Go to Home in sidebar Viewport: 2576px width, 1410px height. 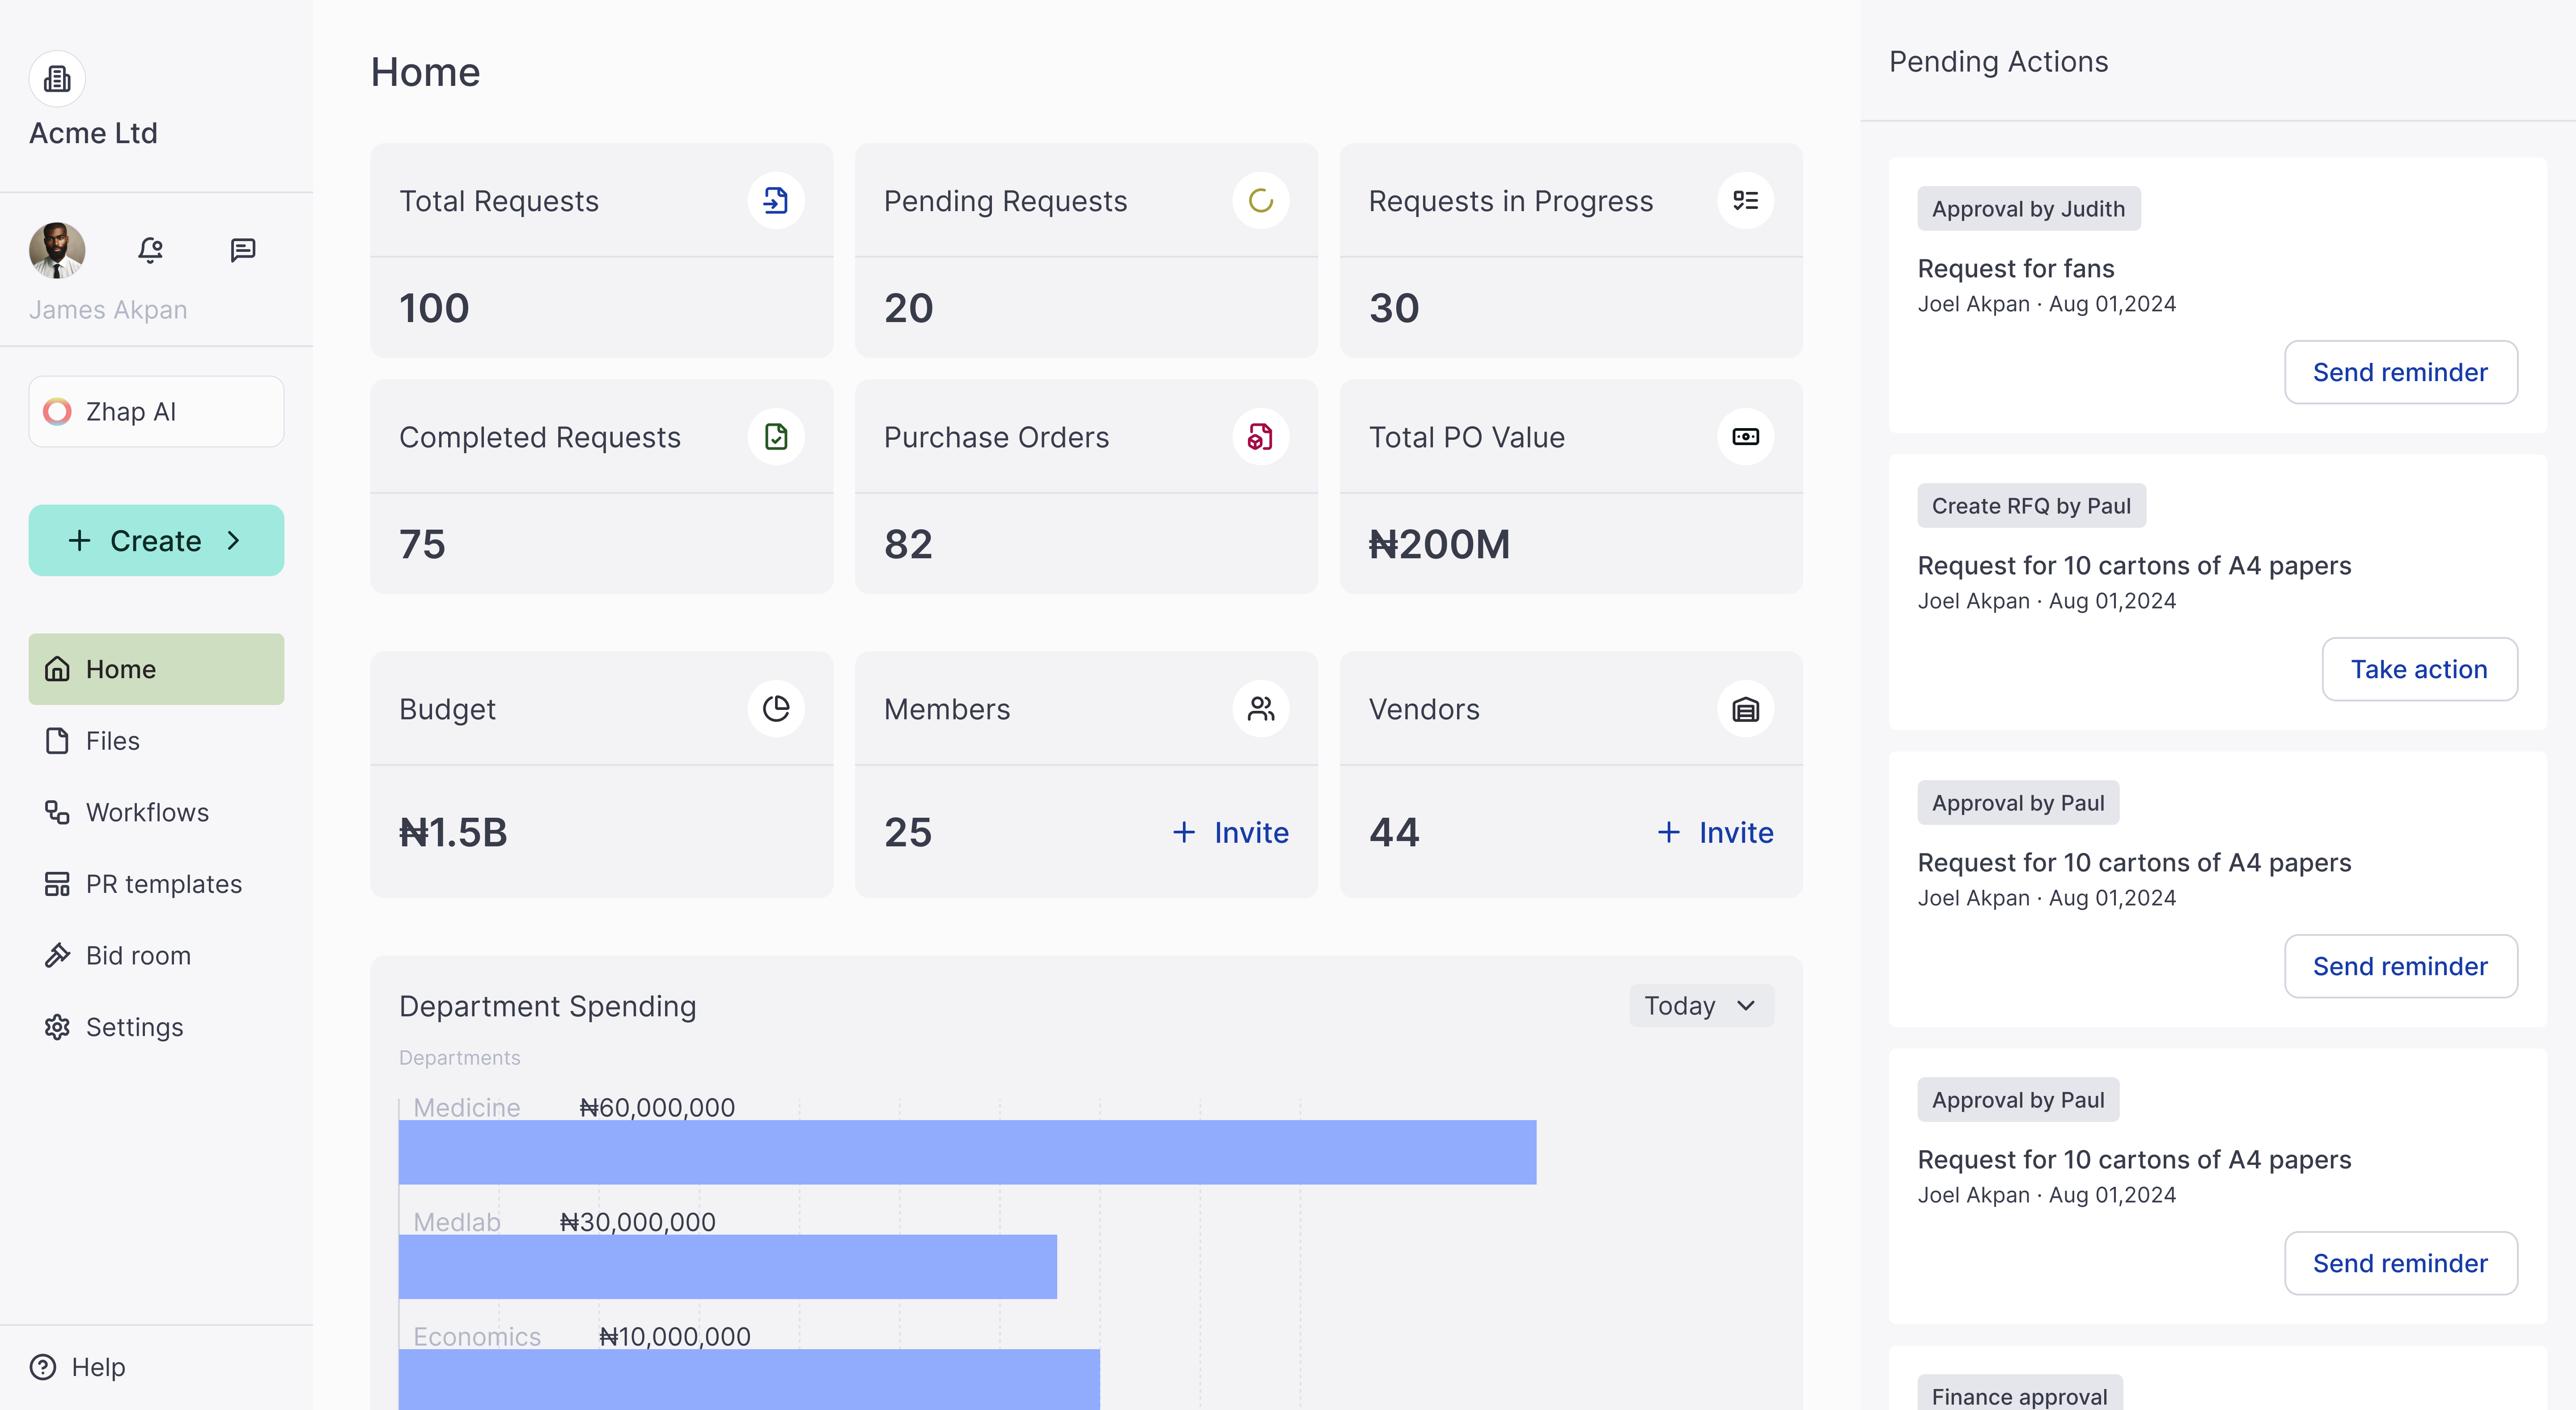[x=156, y=669]
